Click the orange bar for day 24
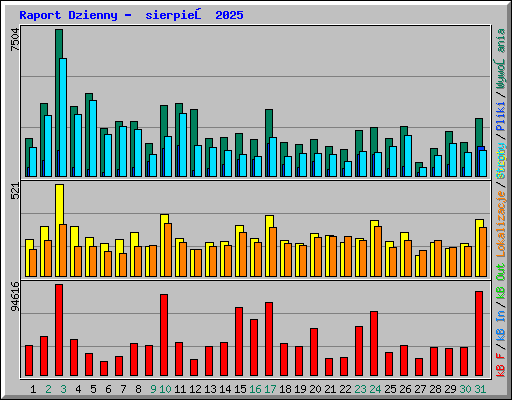This screenshot has width=512, height=400. [378, 251]
